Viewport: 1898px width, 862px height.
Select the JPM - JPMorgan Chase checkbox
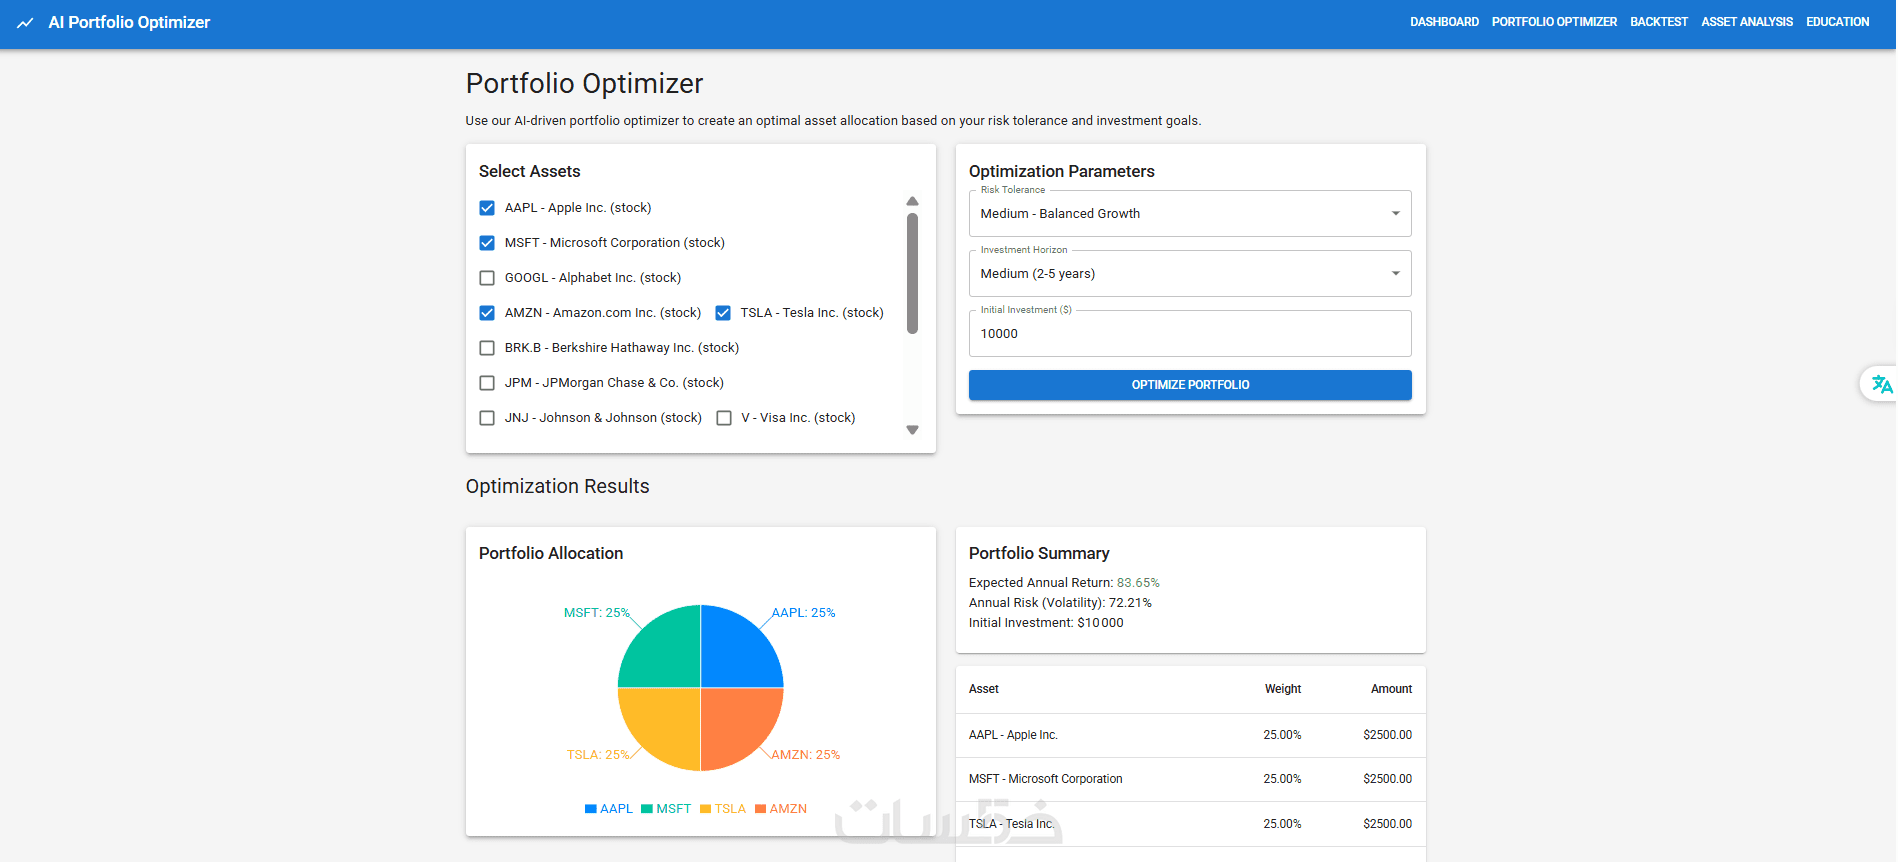(x=487, y=383)
